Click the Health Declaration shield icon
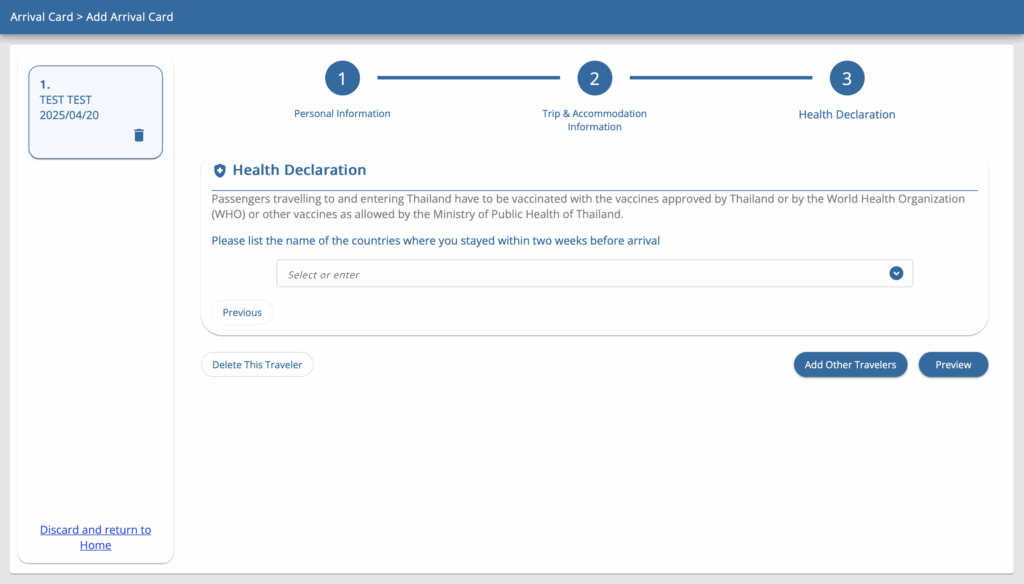The width and height of the screenshot is (1024, 584). tap(219, 170)
